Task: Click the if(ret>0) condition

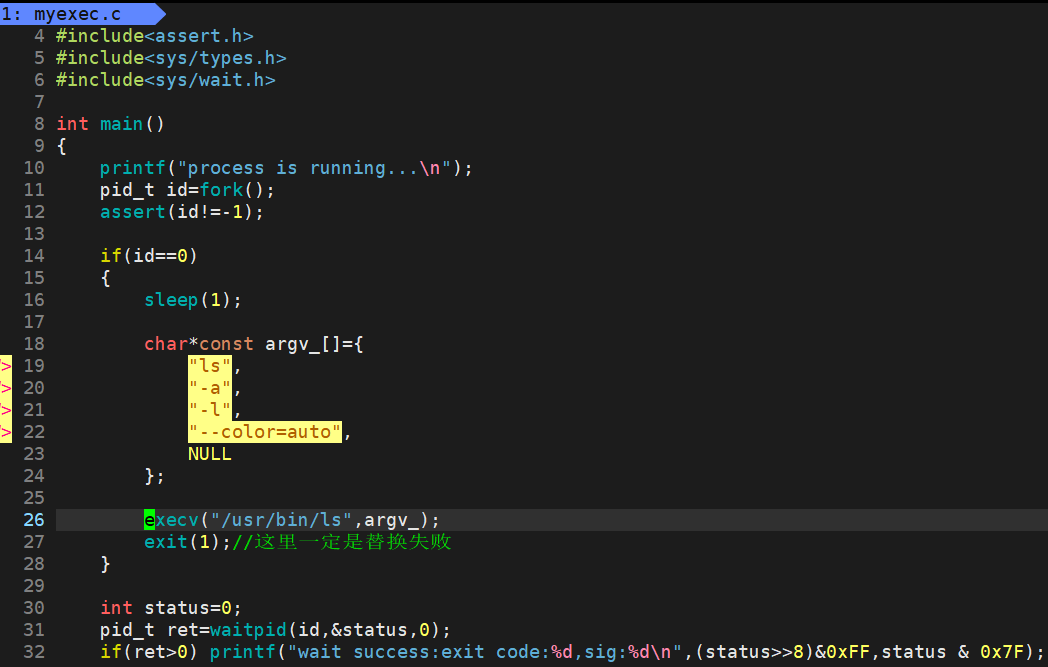Action: coord(149,652)
